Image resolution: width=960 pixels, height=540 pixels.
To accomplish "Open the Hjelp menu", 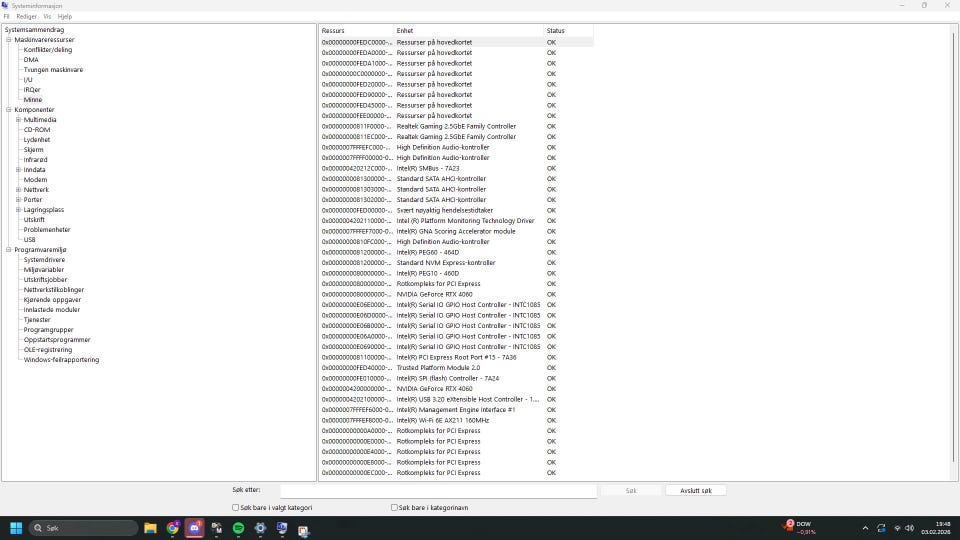I will (64, 17).
